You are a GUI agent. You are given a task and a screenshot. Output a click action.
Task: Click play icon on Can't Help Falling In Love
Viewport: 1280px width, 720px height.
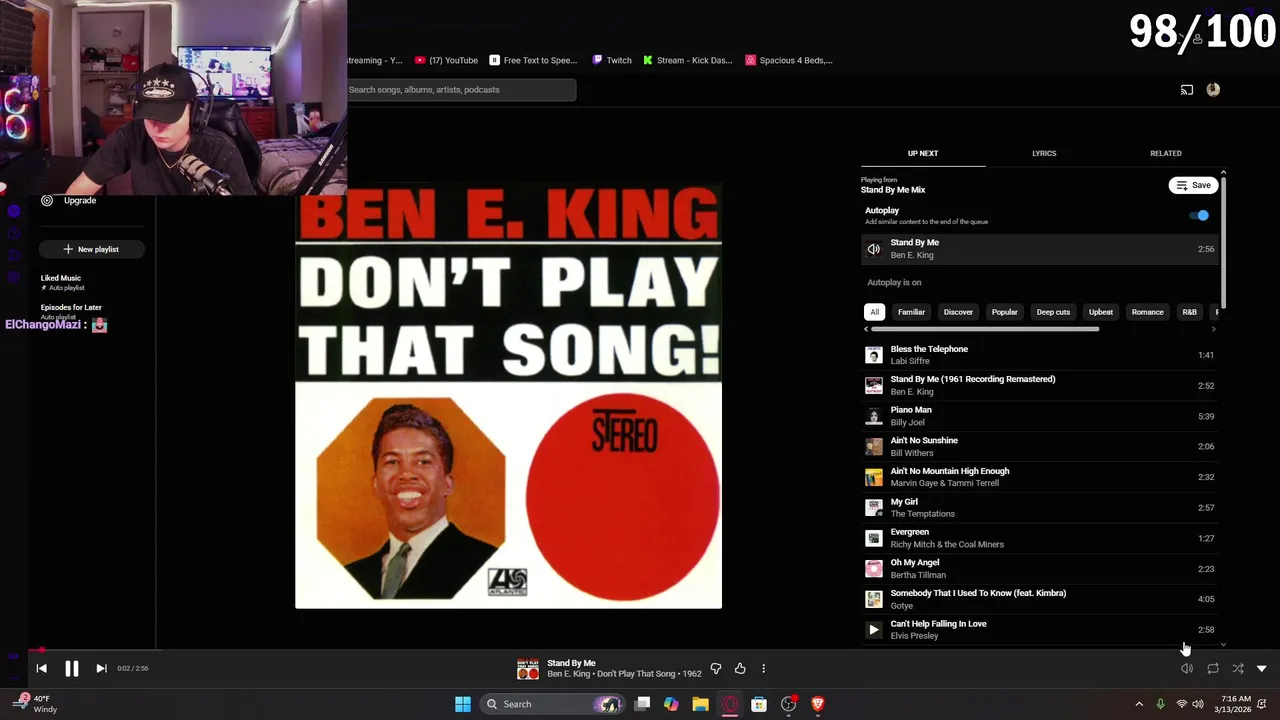click(874, 630)
